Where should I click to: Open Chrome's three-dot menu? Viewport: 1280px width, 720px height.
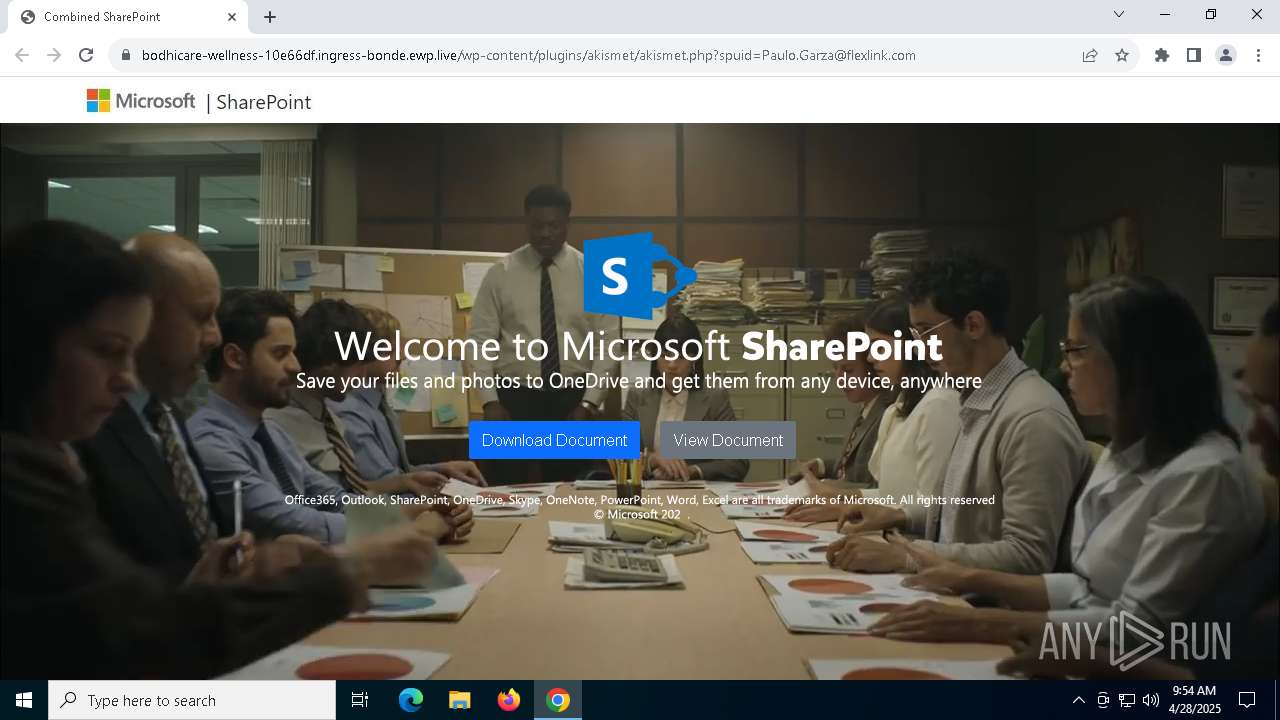[1258, 55]
